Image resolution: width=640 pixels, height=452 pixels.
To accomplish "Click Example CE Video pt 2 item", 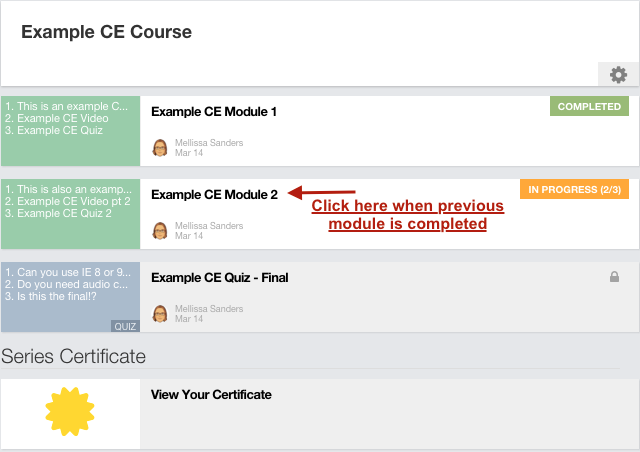I will point(68,201).
